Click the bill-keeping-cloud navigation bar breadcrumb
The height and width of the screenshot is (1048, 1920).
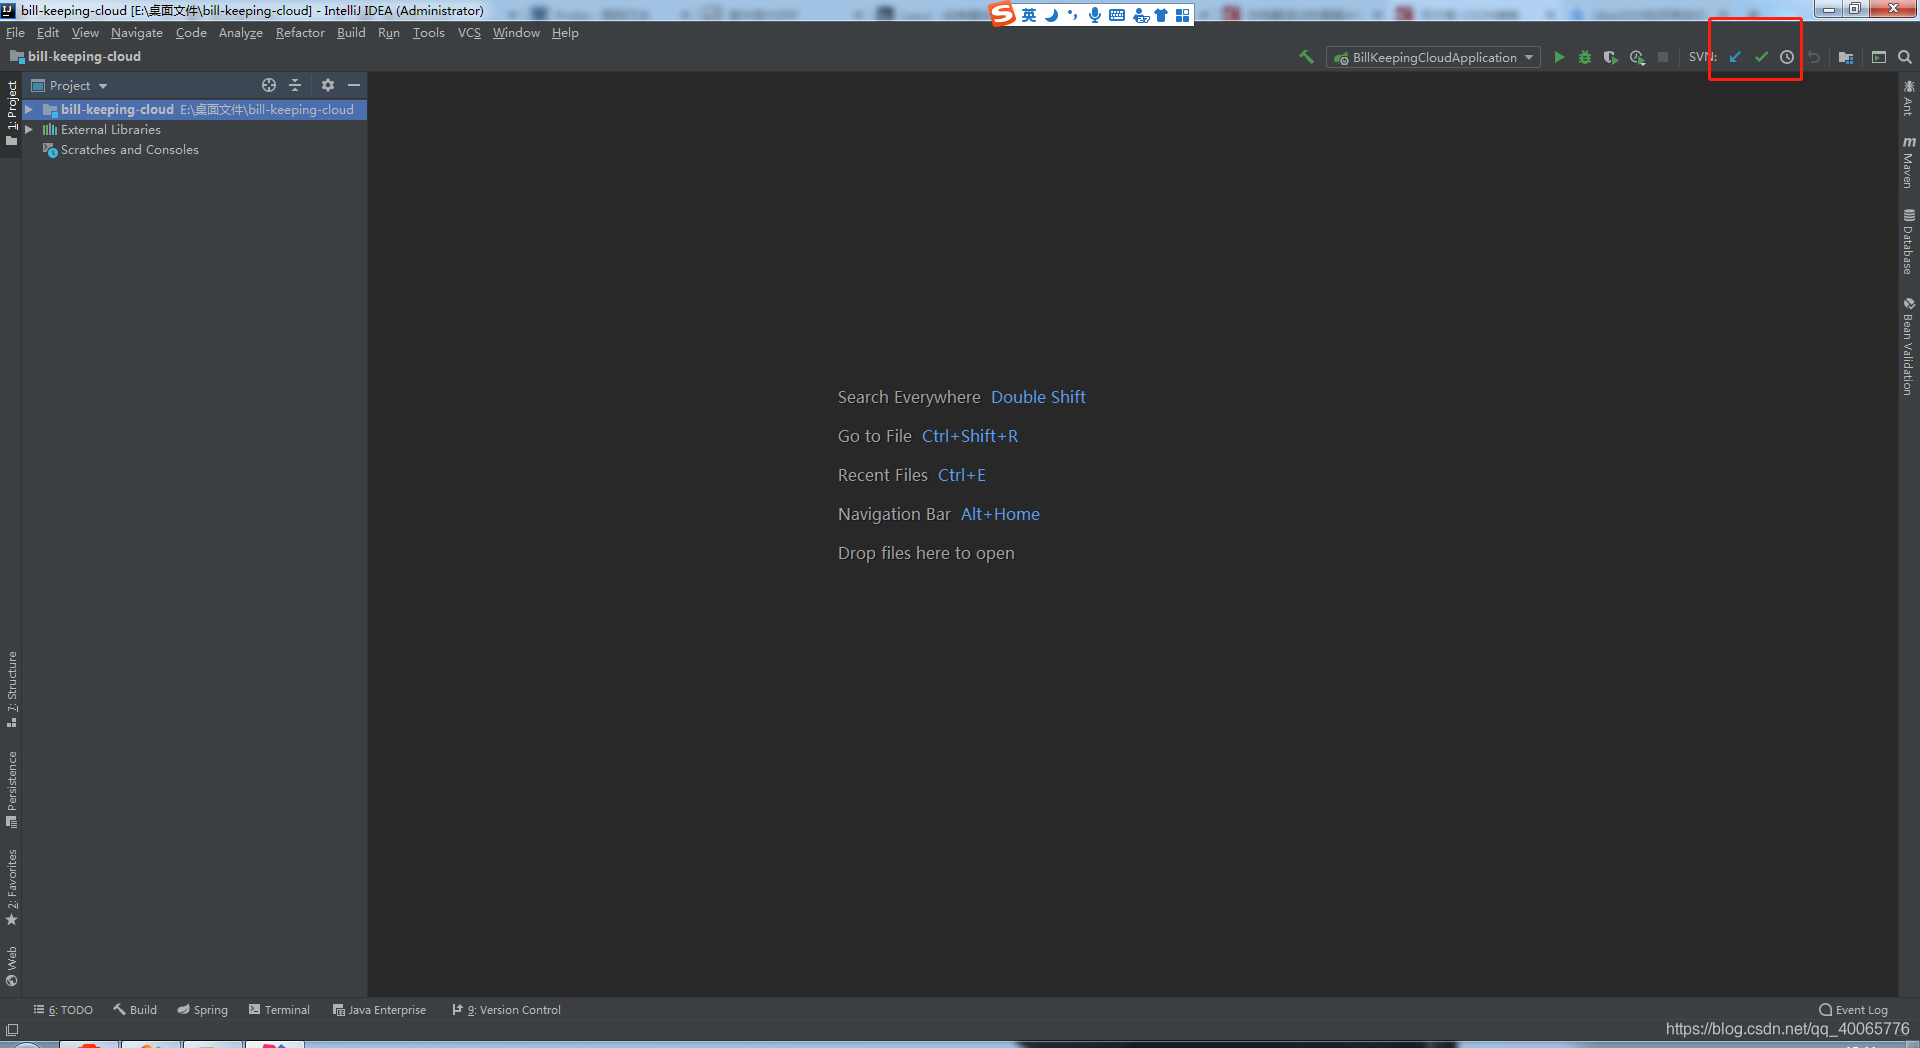pos(75,57)
